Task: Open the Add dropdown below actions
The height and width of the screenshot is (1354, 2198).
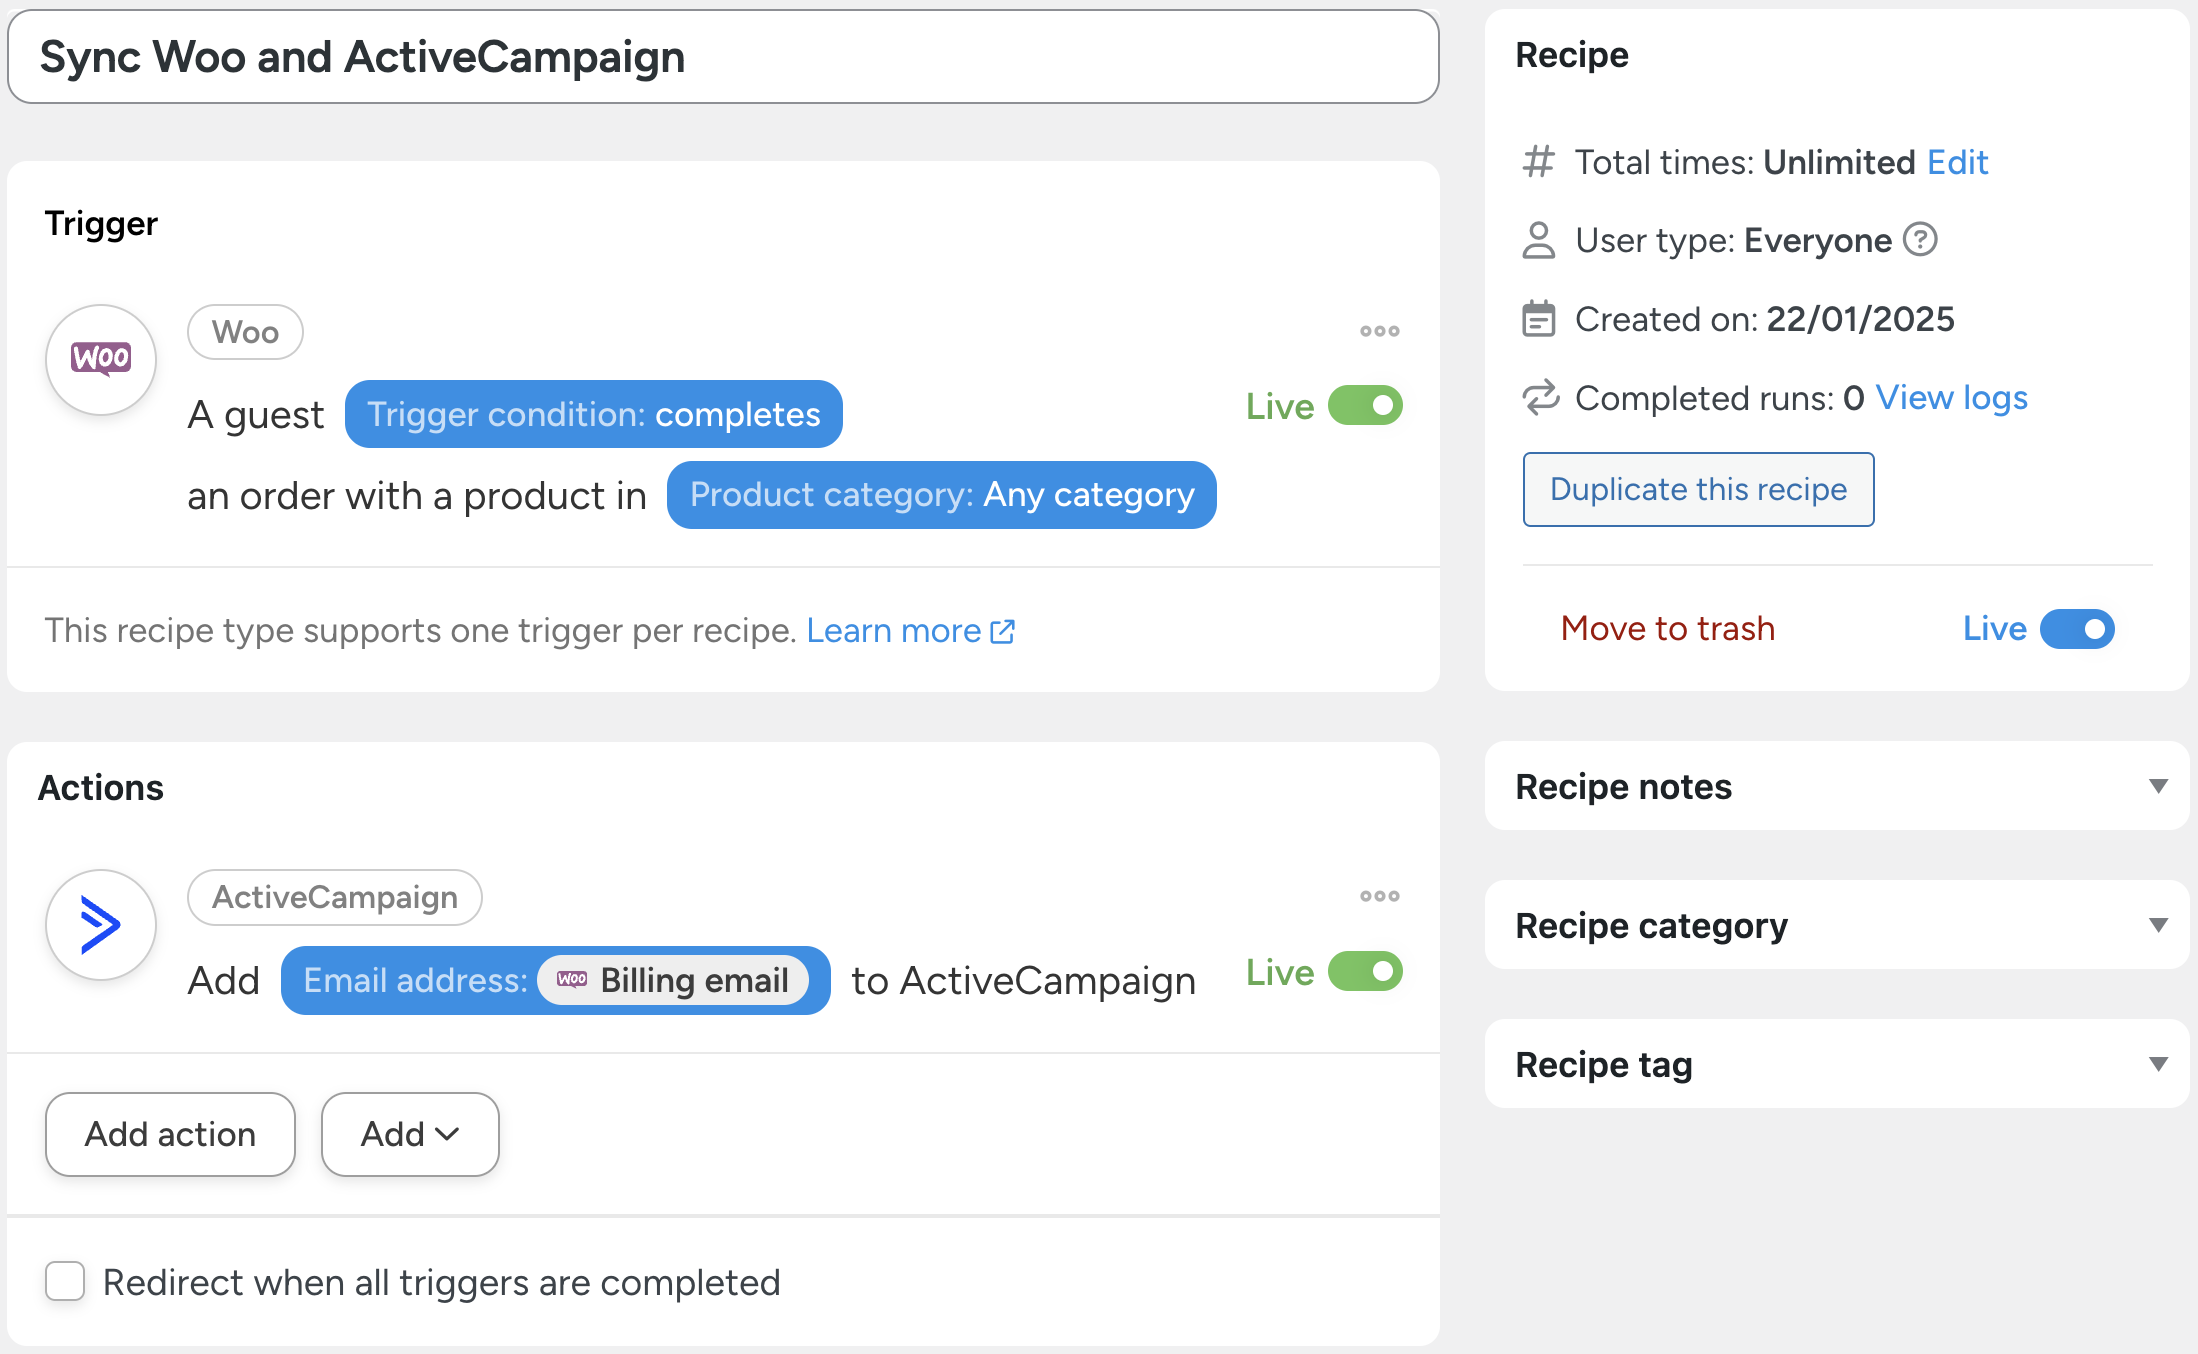Action: point(409,1134)
